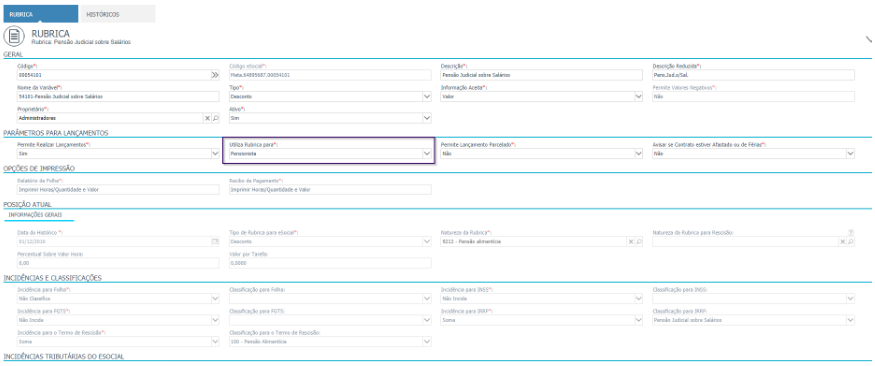875x366 pixels.
Task: Expand Incidência para Folha dropdown
Action: point(215,299)
